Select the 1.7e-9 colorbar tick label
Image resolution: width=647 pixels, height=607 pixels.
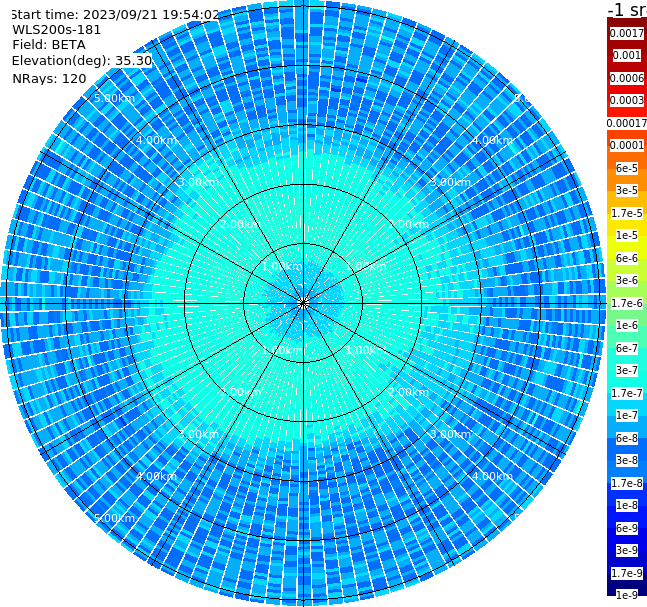(627, 573)
